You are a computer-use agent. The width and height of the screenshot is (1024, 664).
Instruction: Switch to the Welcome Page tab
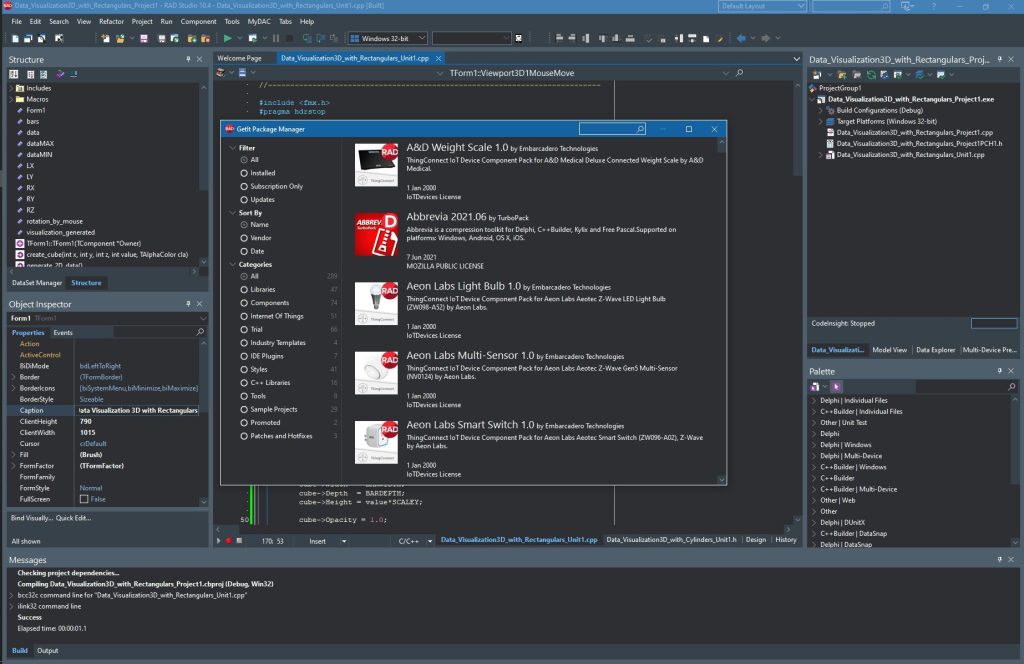[x=239, y=58]
